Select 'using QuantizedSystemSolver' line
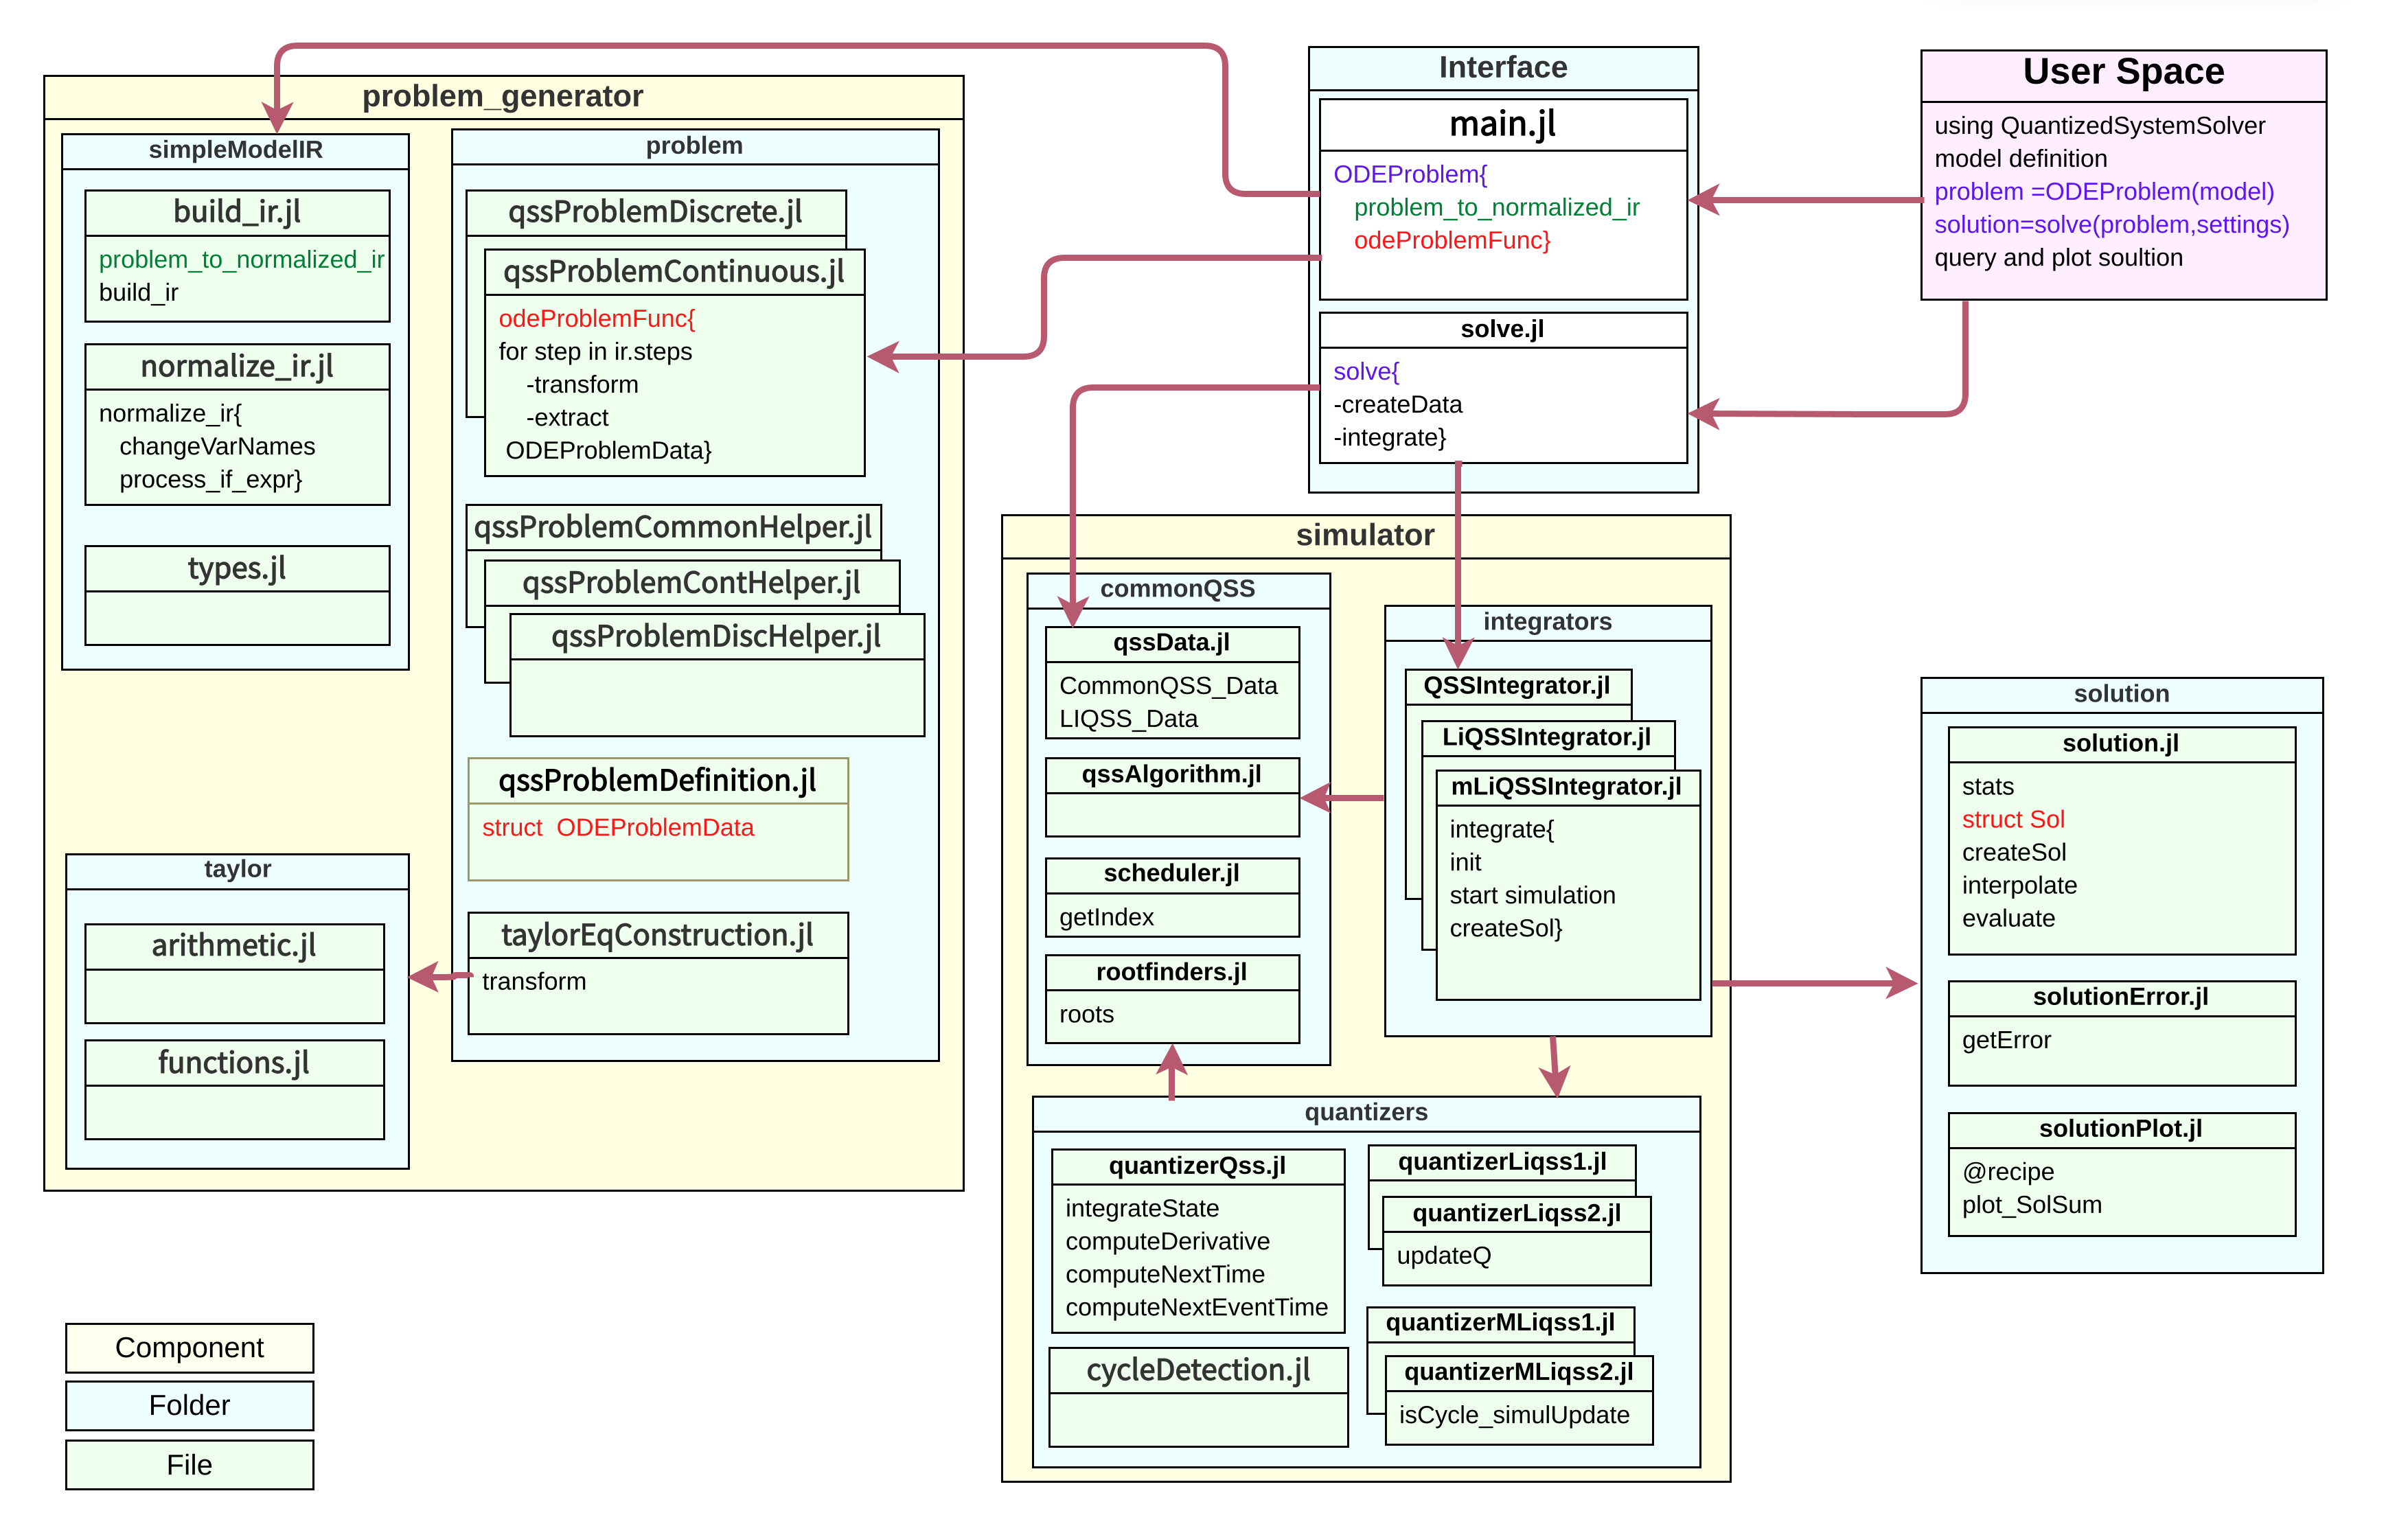This screenshot has height=1513, width=2408. pos(2099,125)
